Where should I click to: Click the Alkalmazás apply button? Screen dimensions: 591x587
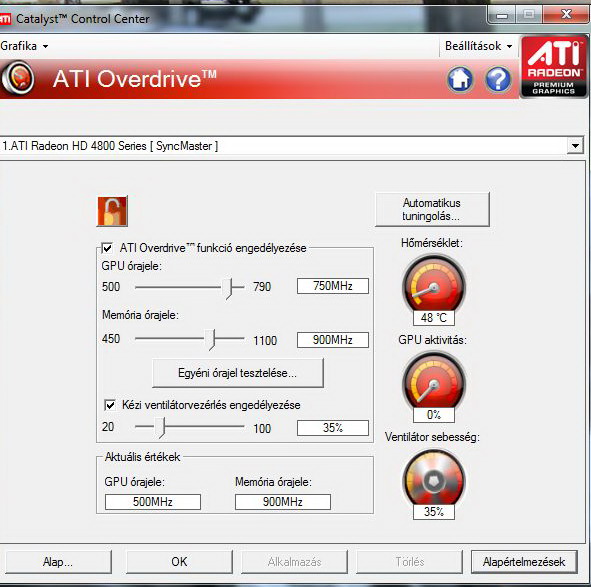(x=294, y=562)
